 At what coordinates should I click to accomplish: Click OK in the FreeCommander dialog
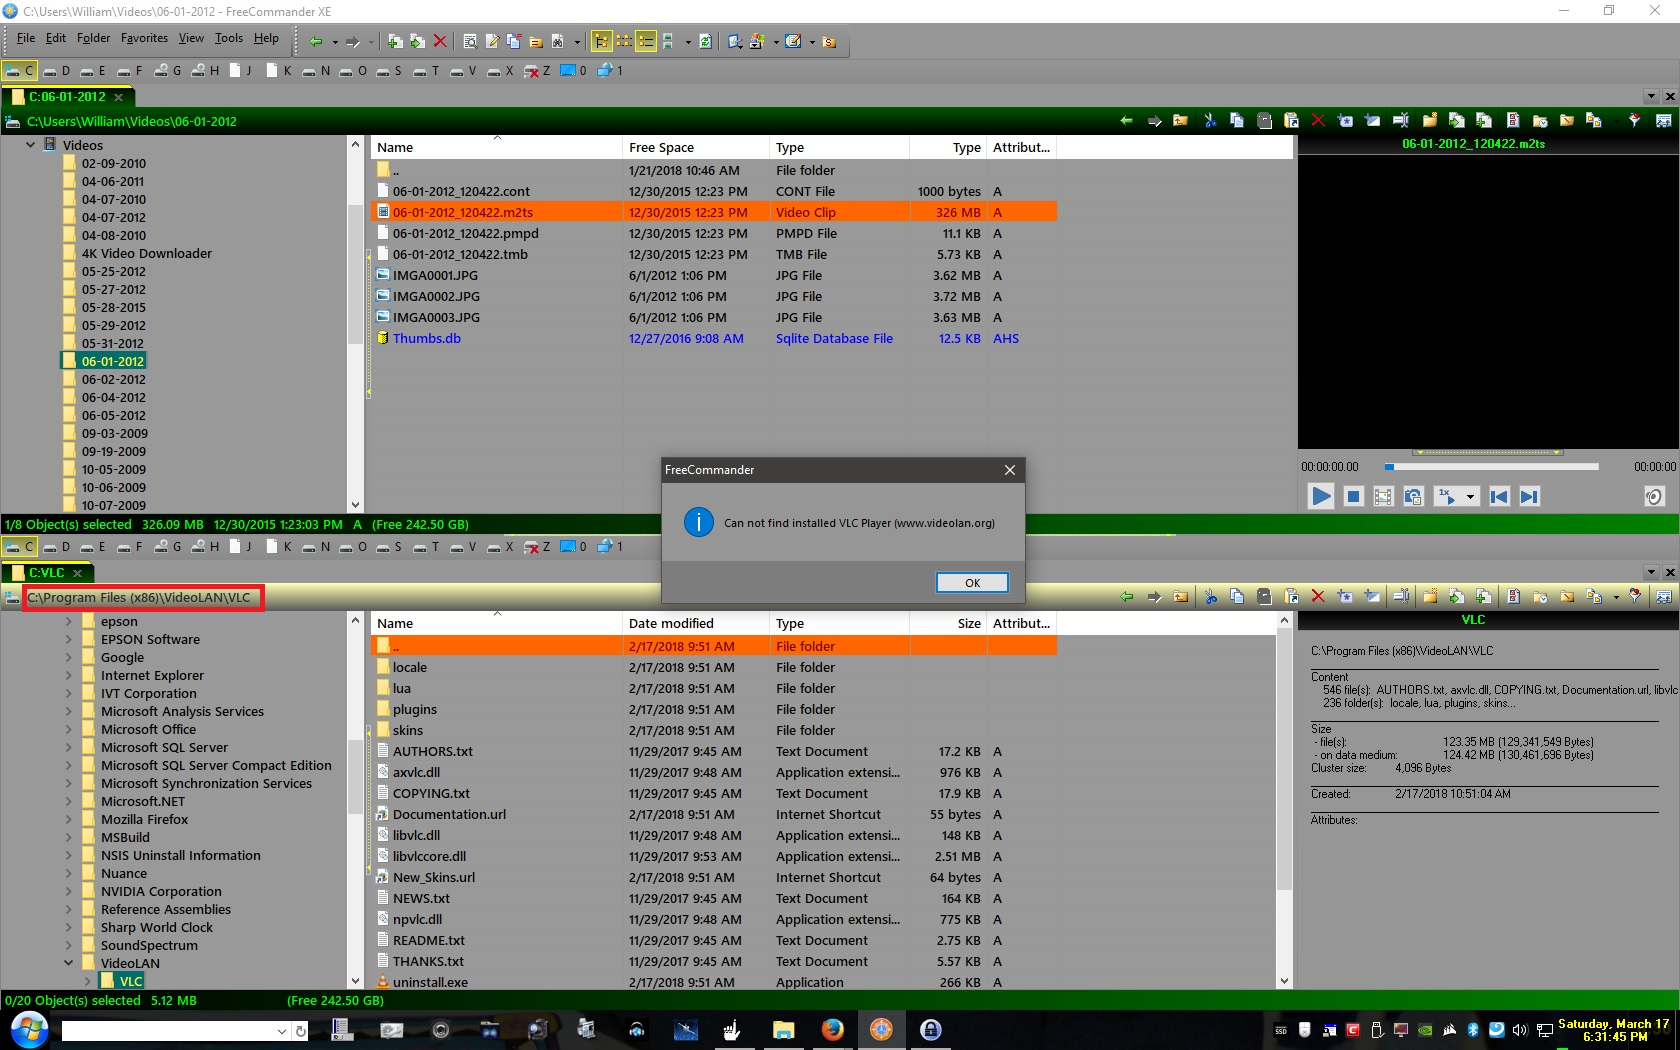coord(972,583)
